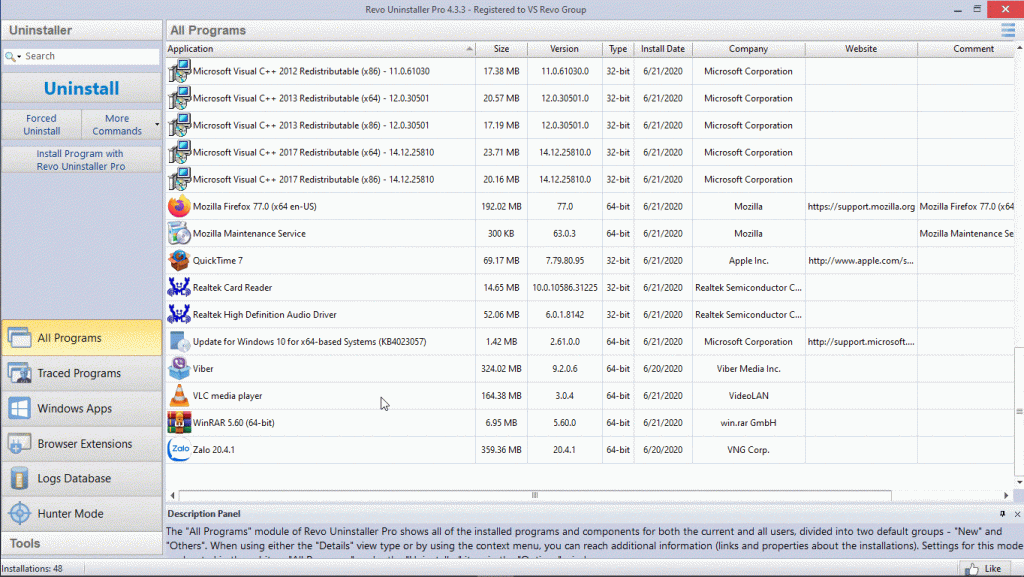This screenshot has width=1024, height=577.
Task: Click the http://support.microsoft website cell
Action: click(861, 341)
